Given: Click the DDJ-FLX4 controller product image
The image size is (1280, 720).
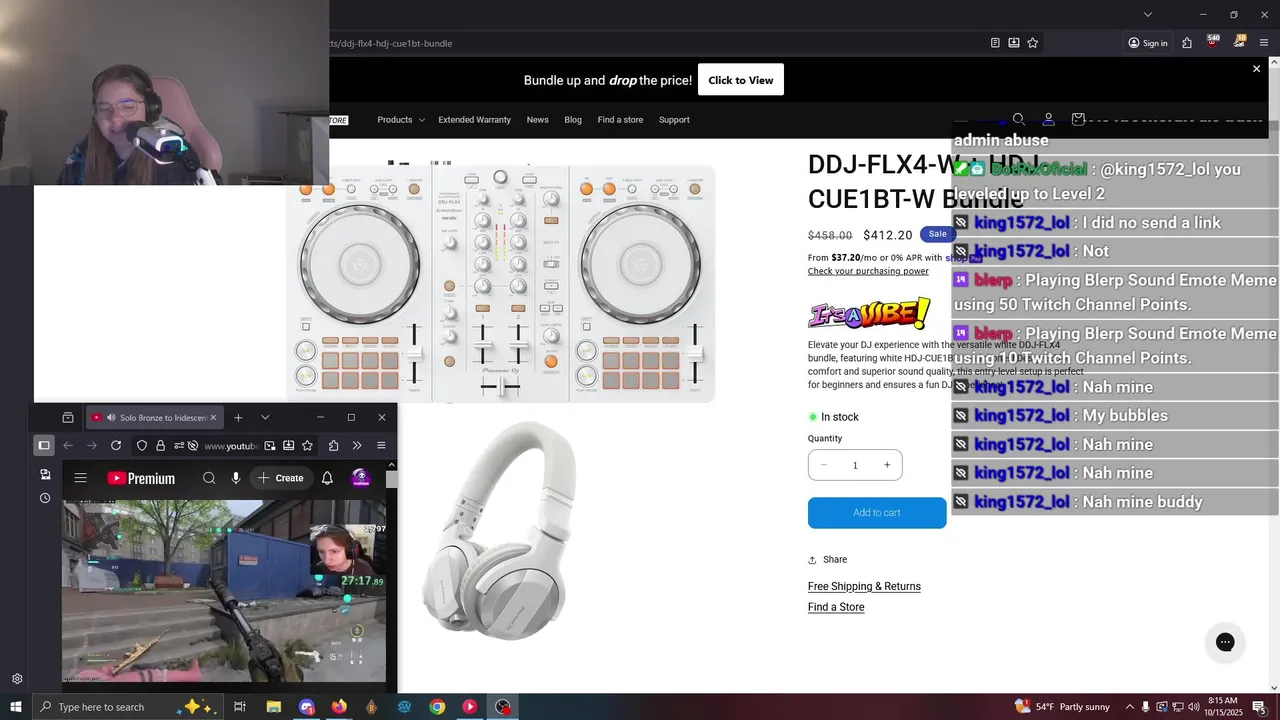Looking at the screenshot, I should point(500,284).
